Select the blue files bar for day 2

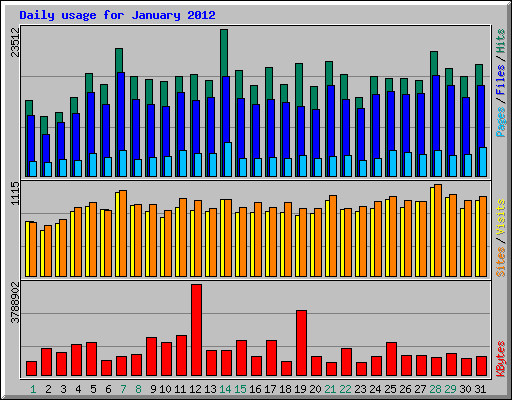pos(46,148)
